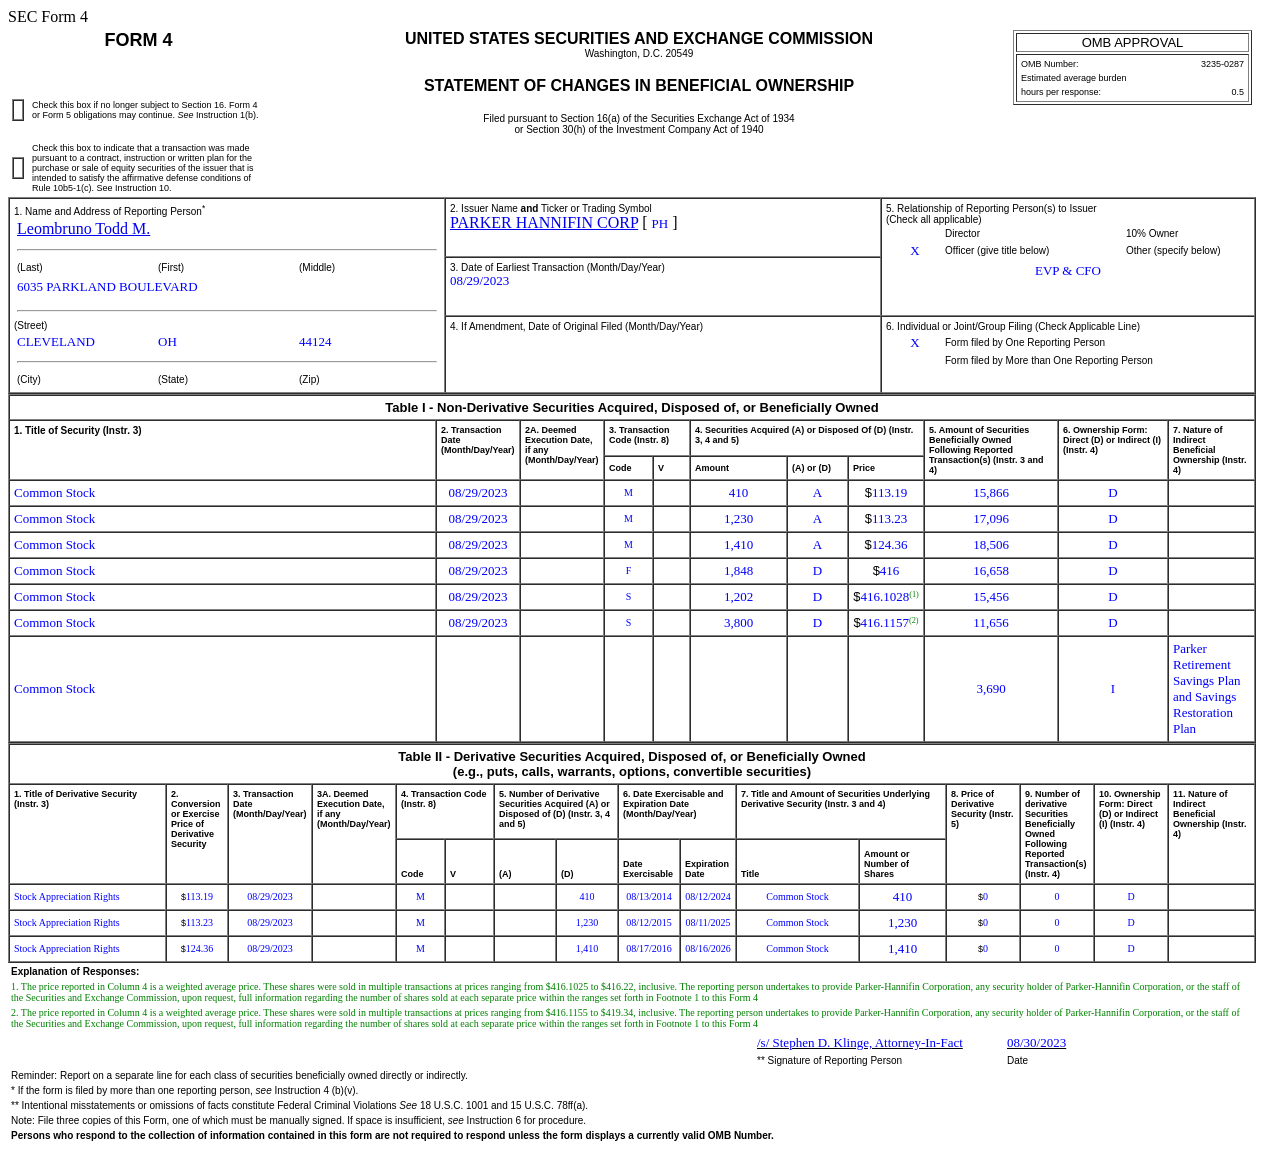Click the X mark beside Officer title

click(915, 251)
